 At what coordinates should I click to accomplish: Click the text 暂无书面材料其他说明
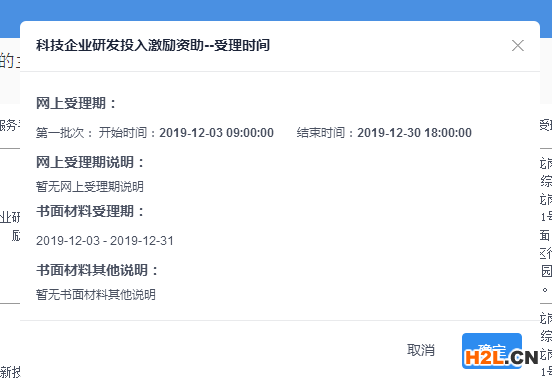pos(96,294)
